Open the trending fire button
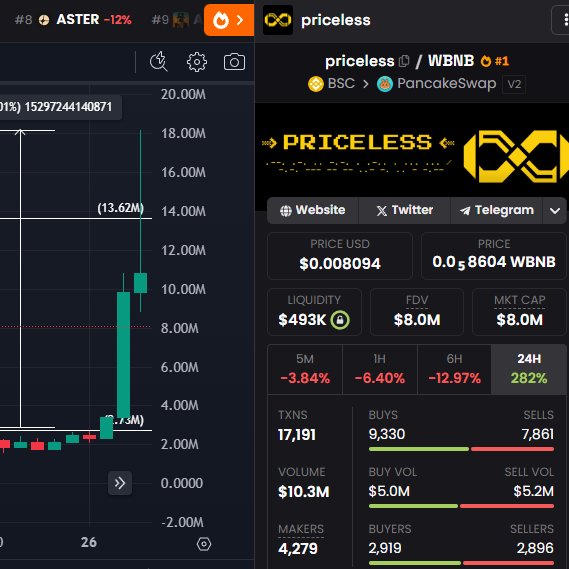 click(229, 20)
